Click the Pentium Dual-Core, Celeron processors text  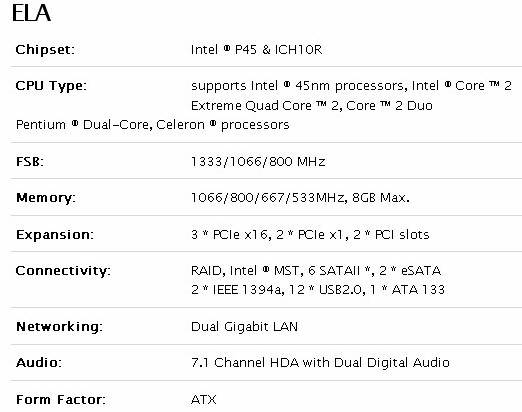pos(152,125)
